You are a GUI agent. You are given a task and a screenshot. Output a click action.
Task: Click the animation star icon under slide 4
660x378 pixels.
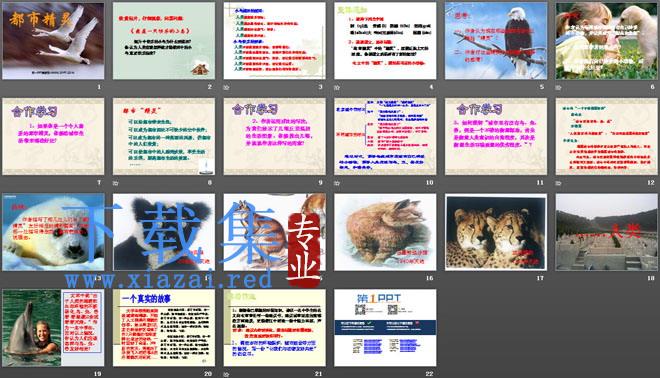337,88
